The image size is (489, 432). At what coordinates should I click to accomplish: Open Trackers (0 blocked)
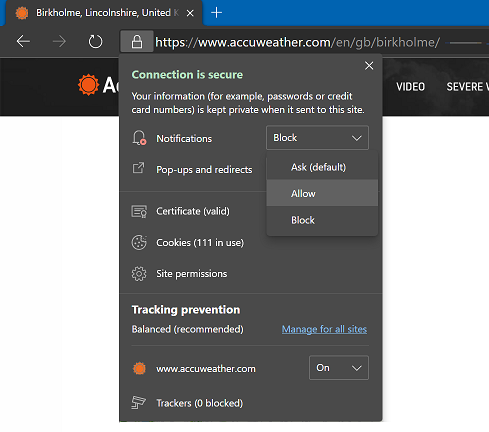(x=200, y=403)
